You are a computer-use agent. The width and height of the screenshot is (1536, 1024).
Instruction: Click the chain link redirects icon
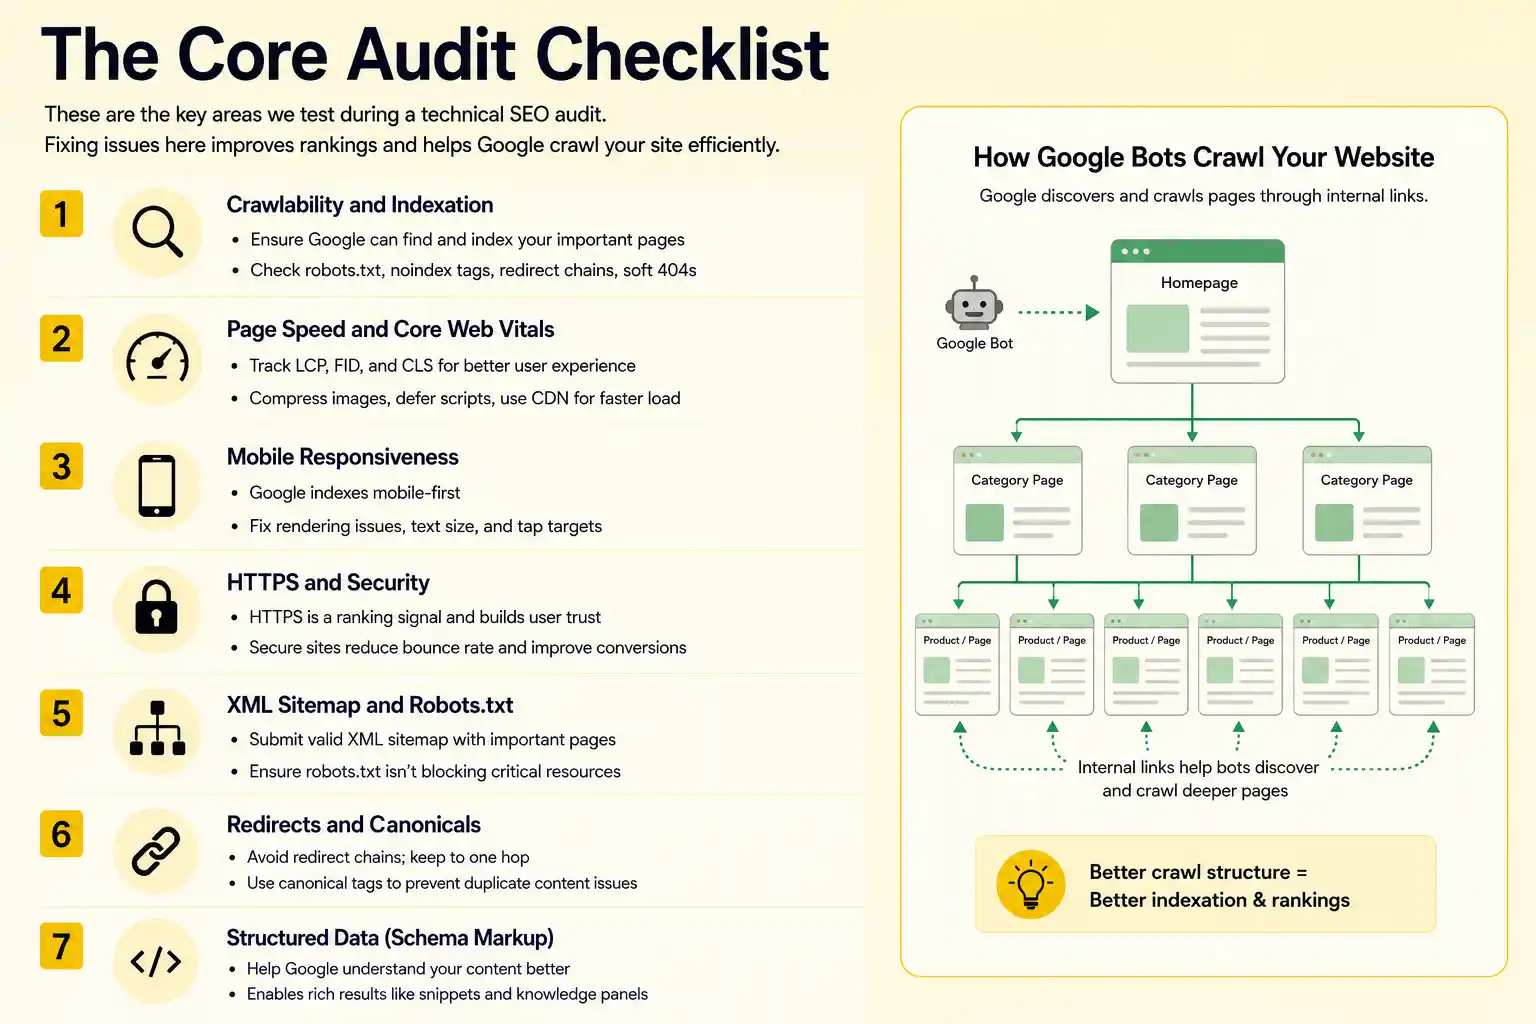157,851
